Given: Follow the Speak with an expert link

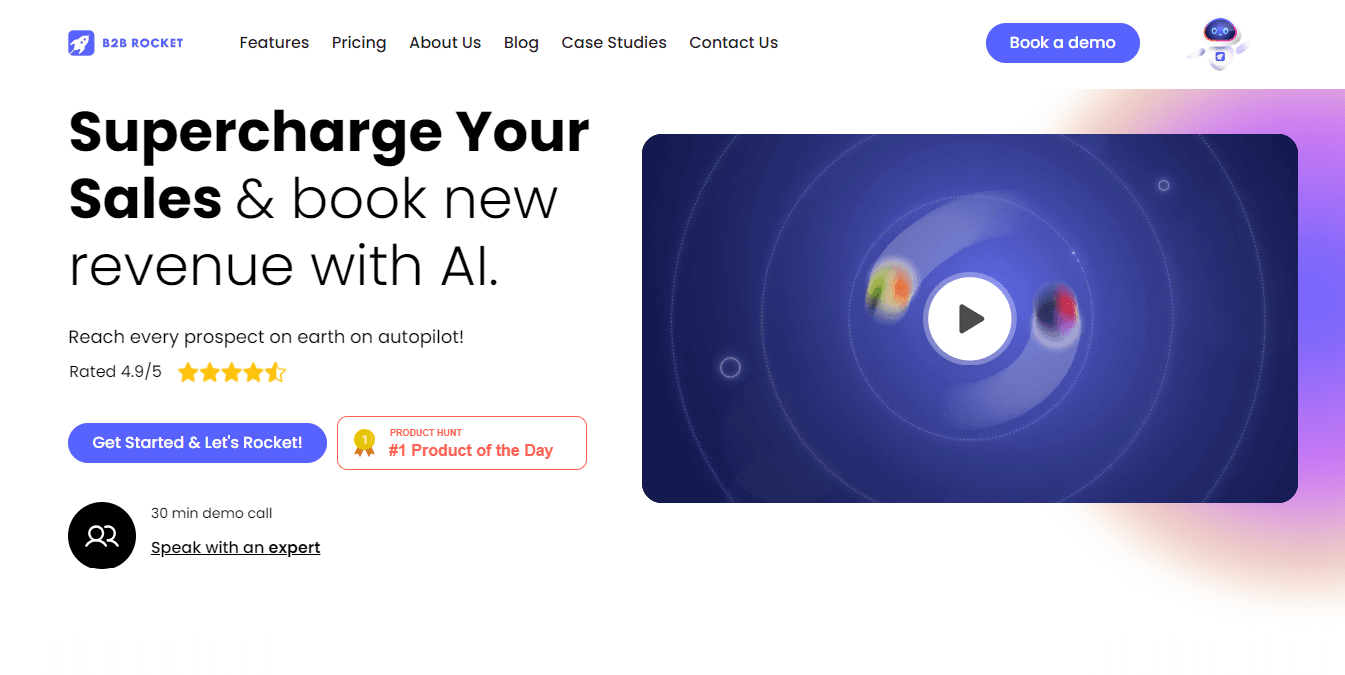Looking at the screenshot, I should tap(236, 548).
